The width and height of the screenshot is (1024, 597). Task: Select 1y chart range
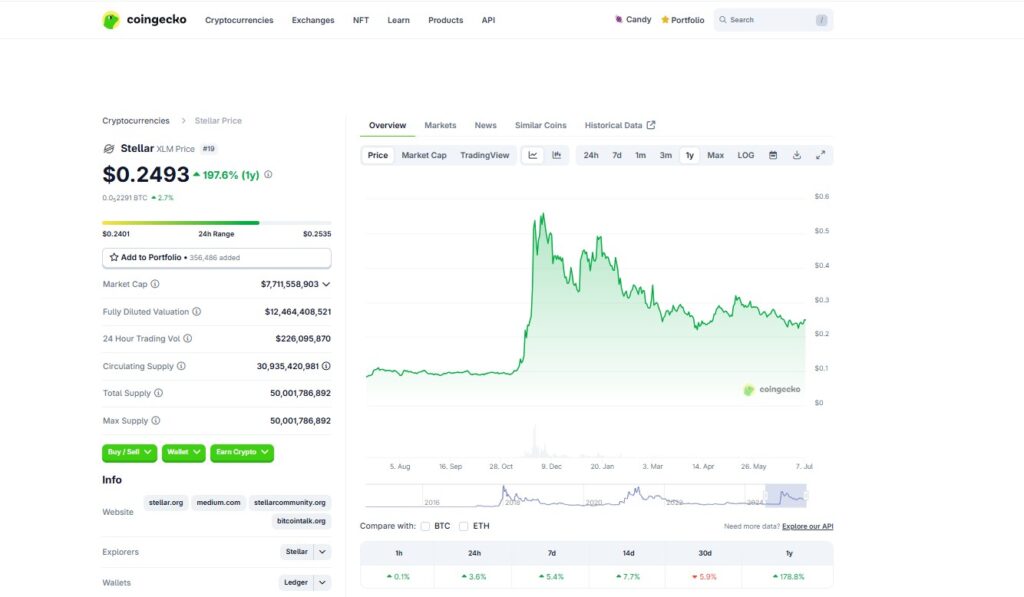click(x=690, y=155)
